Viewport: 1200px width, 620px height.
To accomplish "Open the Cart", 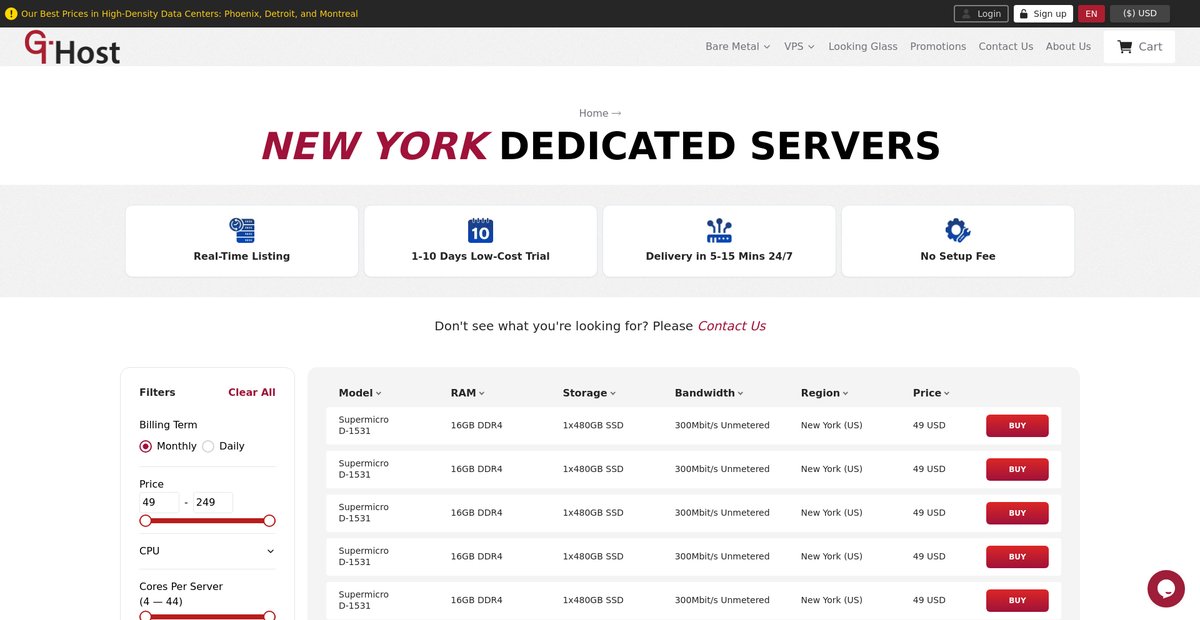I will [x=1139, y=47].
